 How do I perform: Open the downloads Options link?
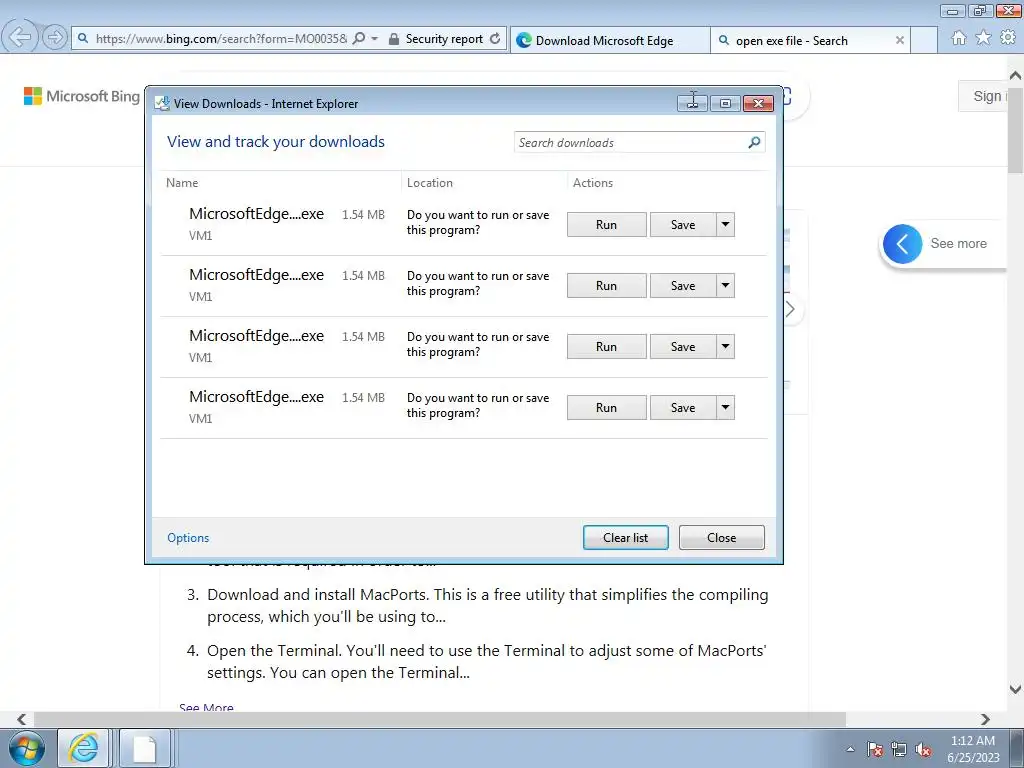point(188,537)
